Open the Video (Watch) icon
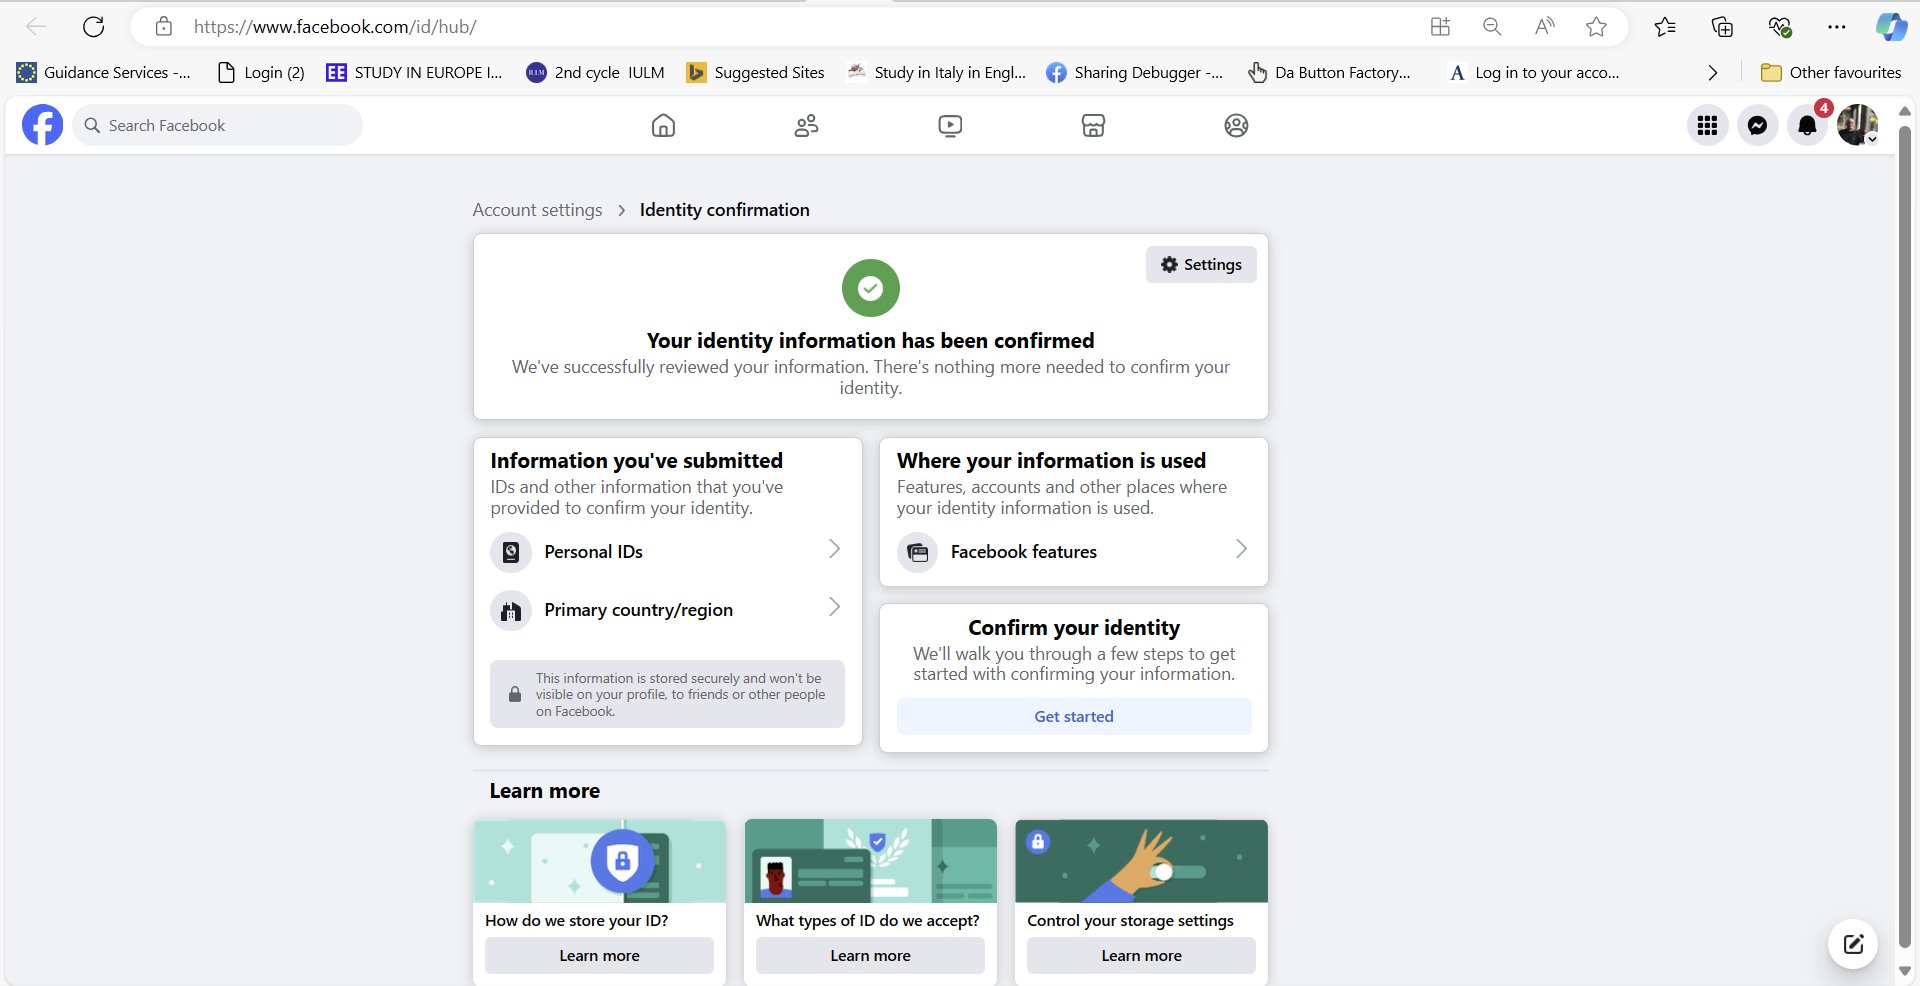 click(x=950, y=125)
